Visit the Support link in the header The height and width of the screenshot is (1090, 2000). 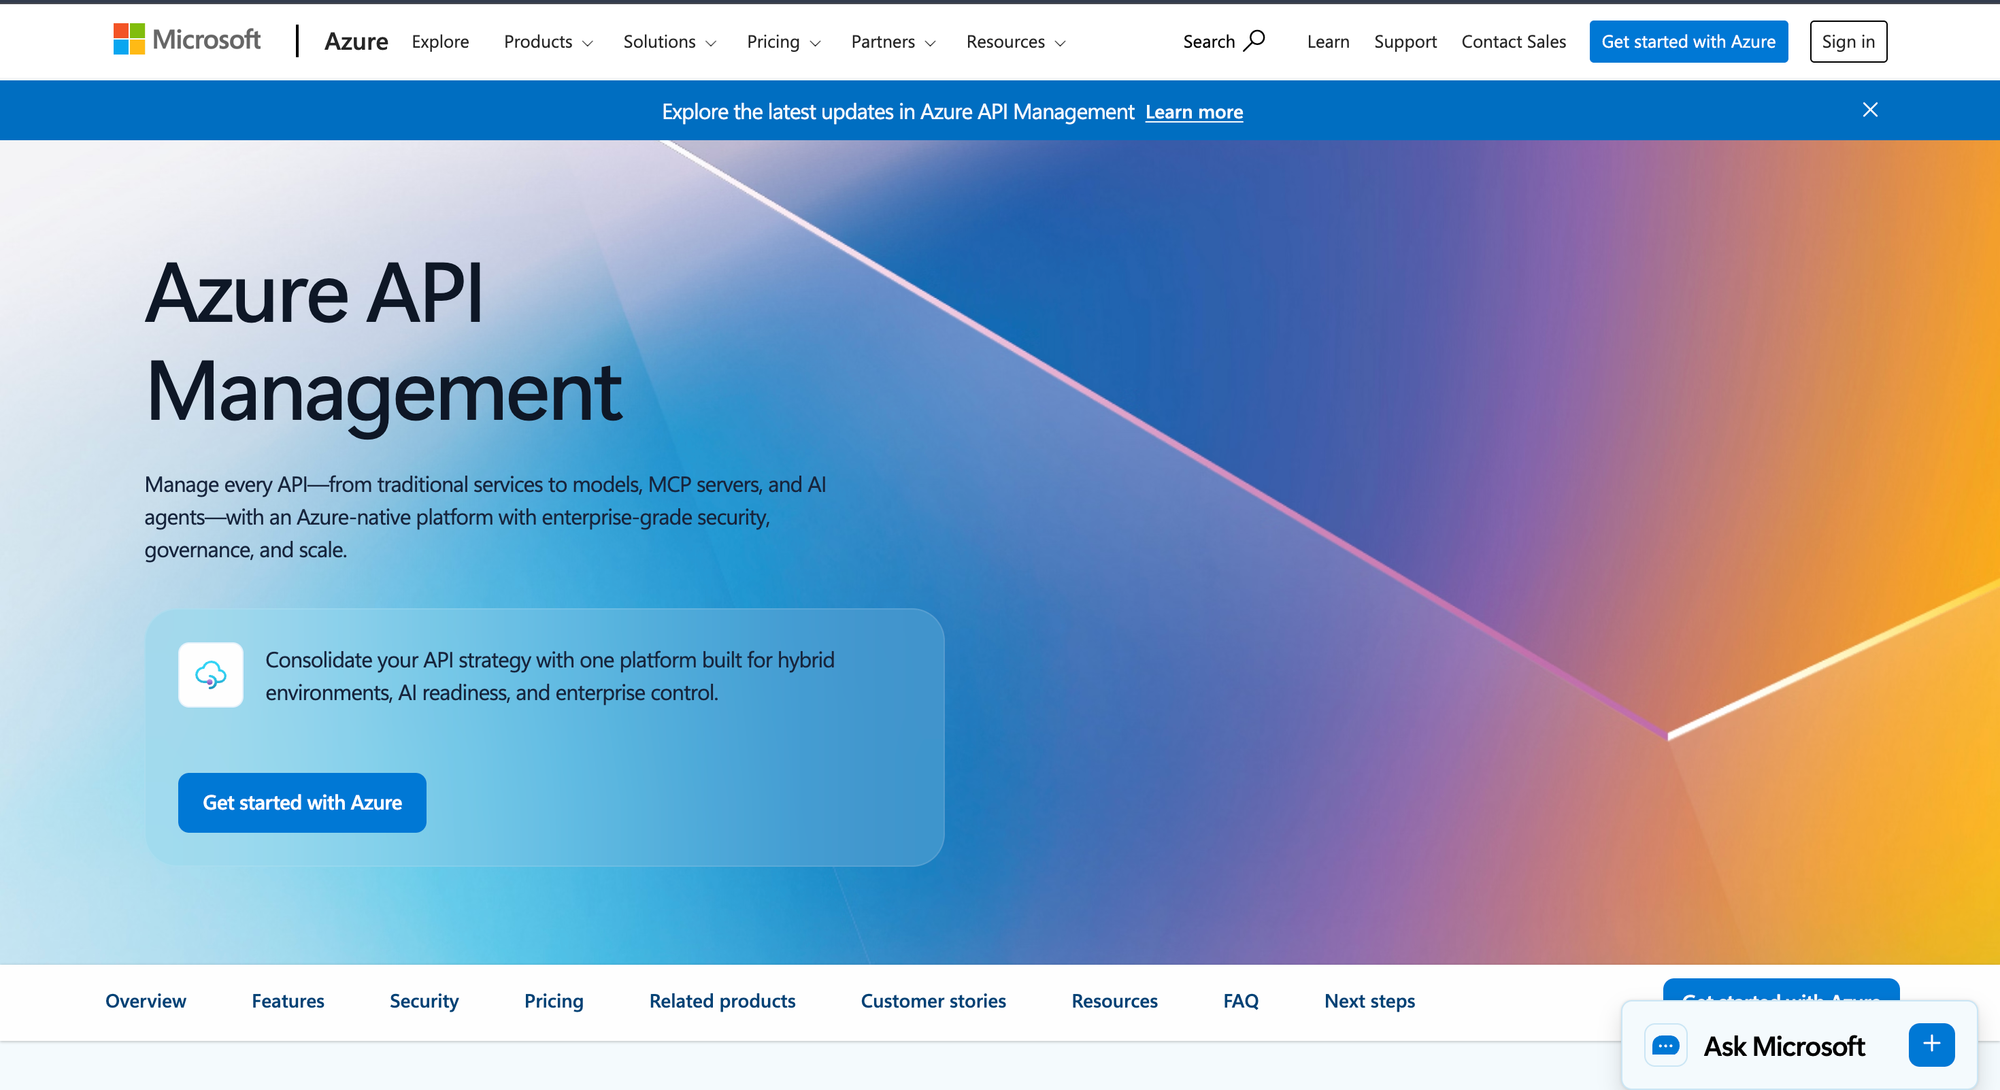click(1405, 42)
